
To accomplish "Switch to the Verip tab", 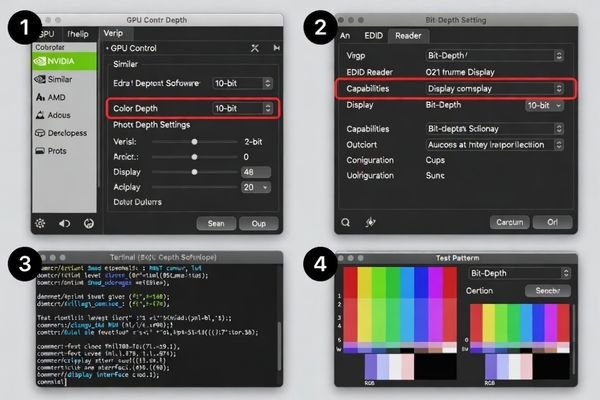I will click(116, 33).
